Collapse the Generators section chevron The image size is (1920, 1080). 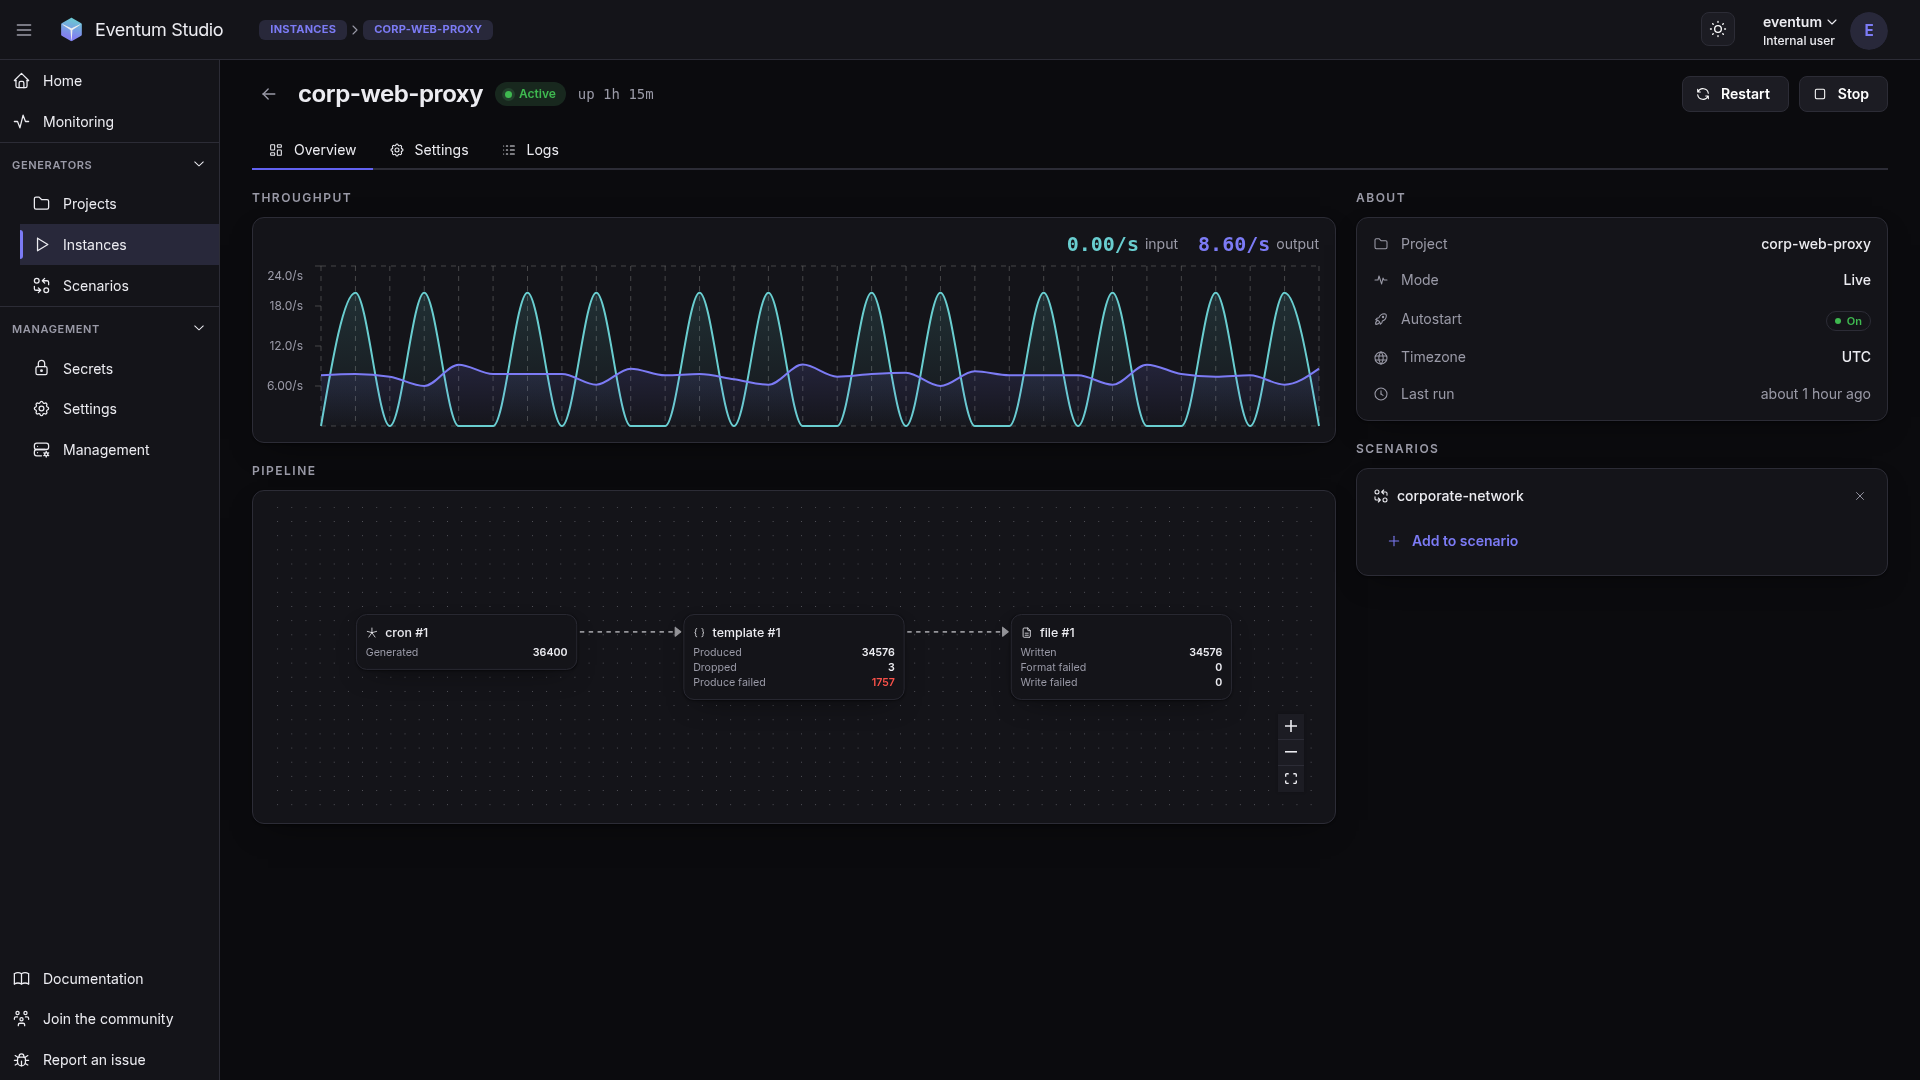[199, 164]
